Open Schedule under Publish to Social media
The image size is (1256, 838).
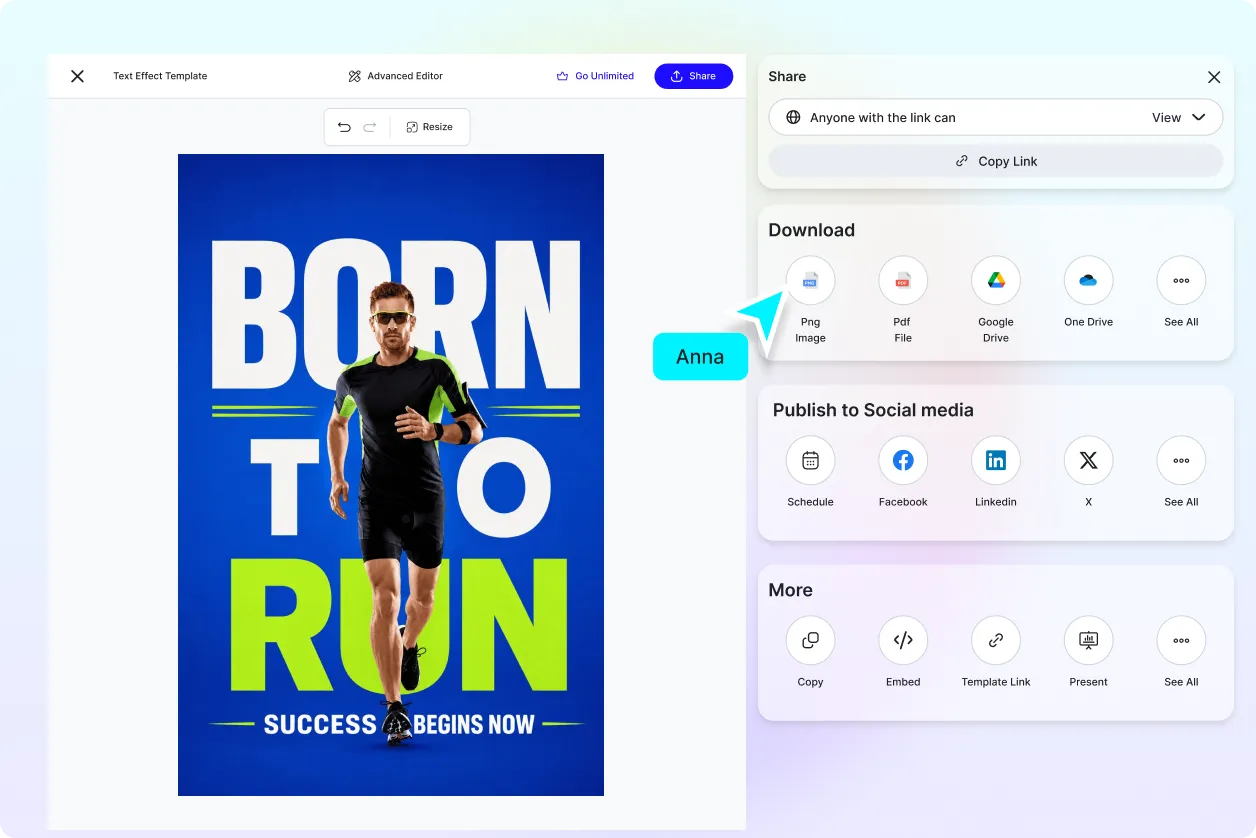810,461
